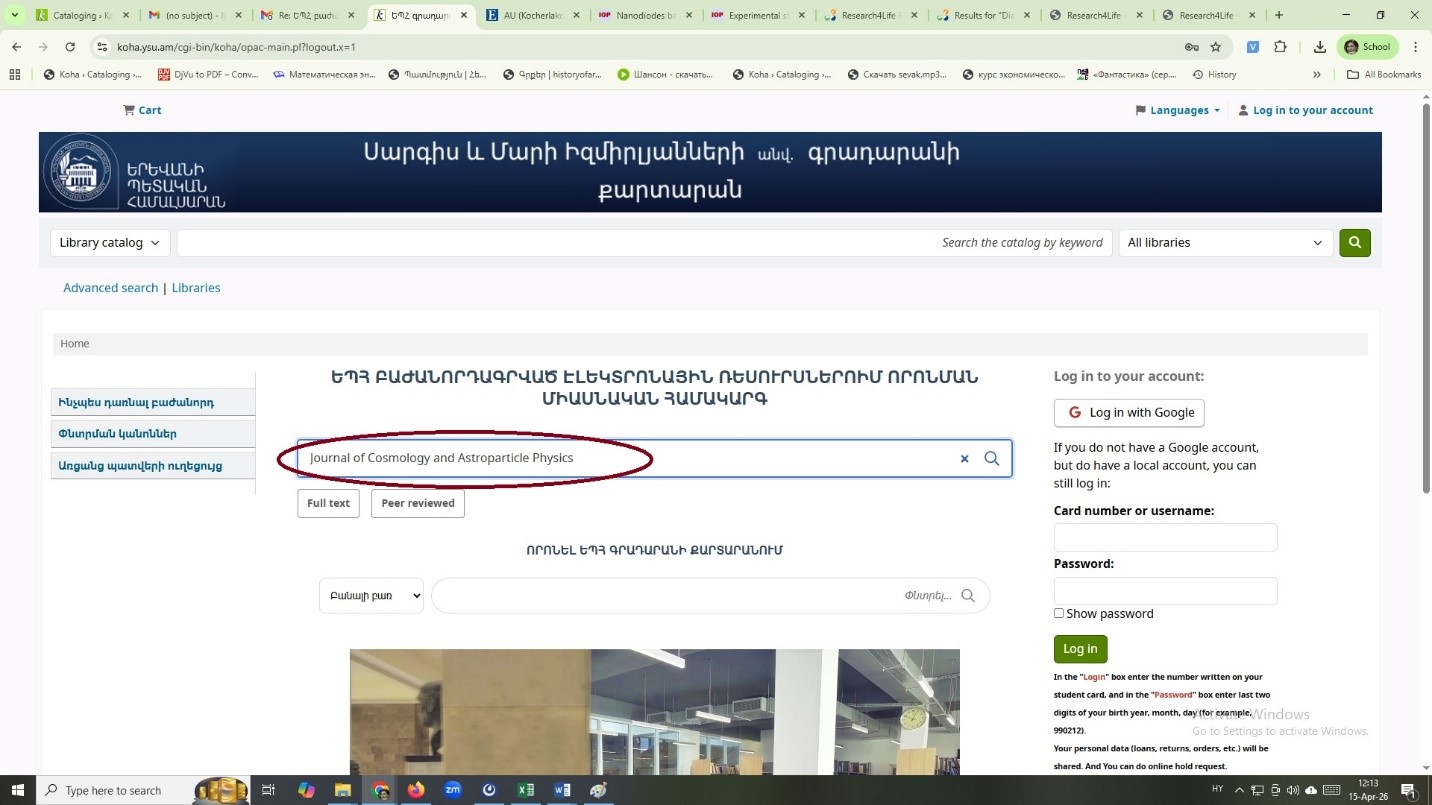Open the browser Extensions puzzle icon
This screenshot has height=805, width=1432.
pos(1280,47)
